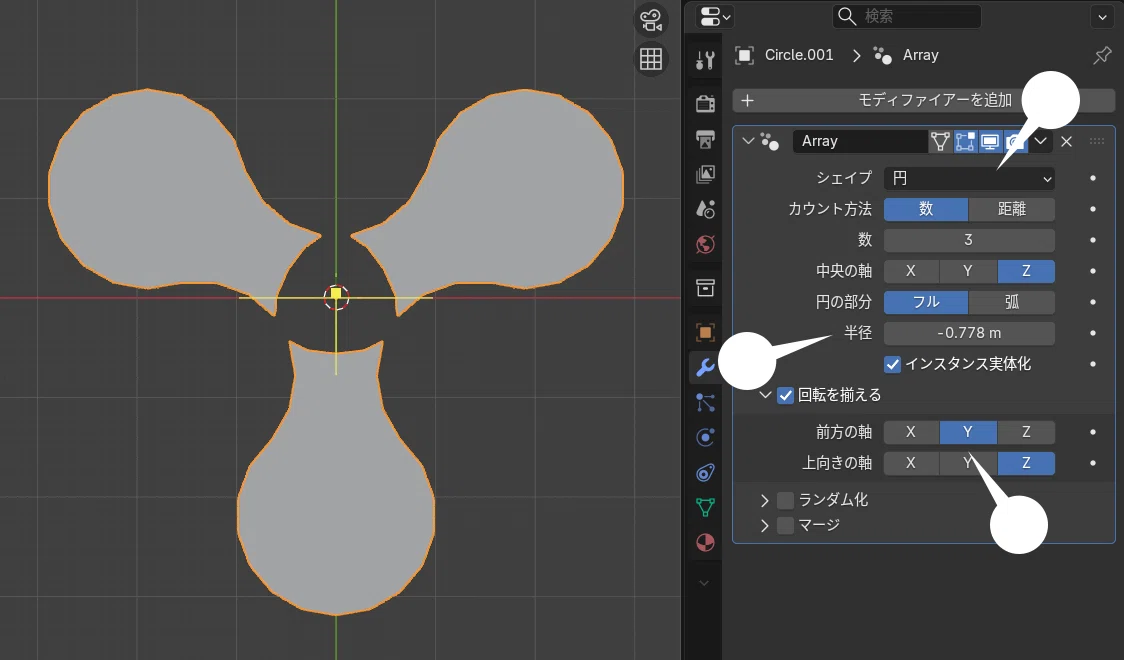Click the 数 count field showing 3
1124x660 pixels.
[969, 240]
